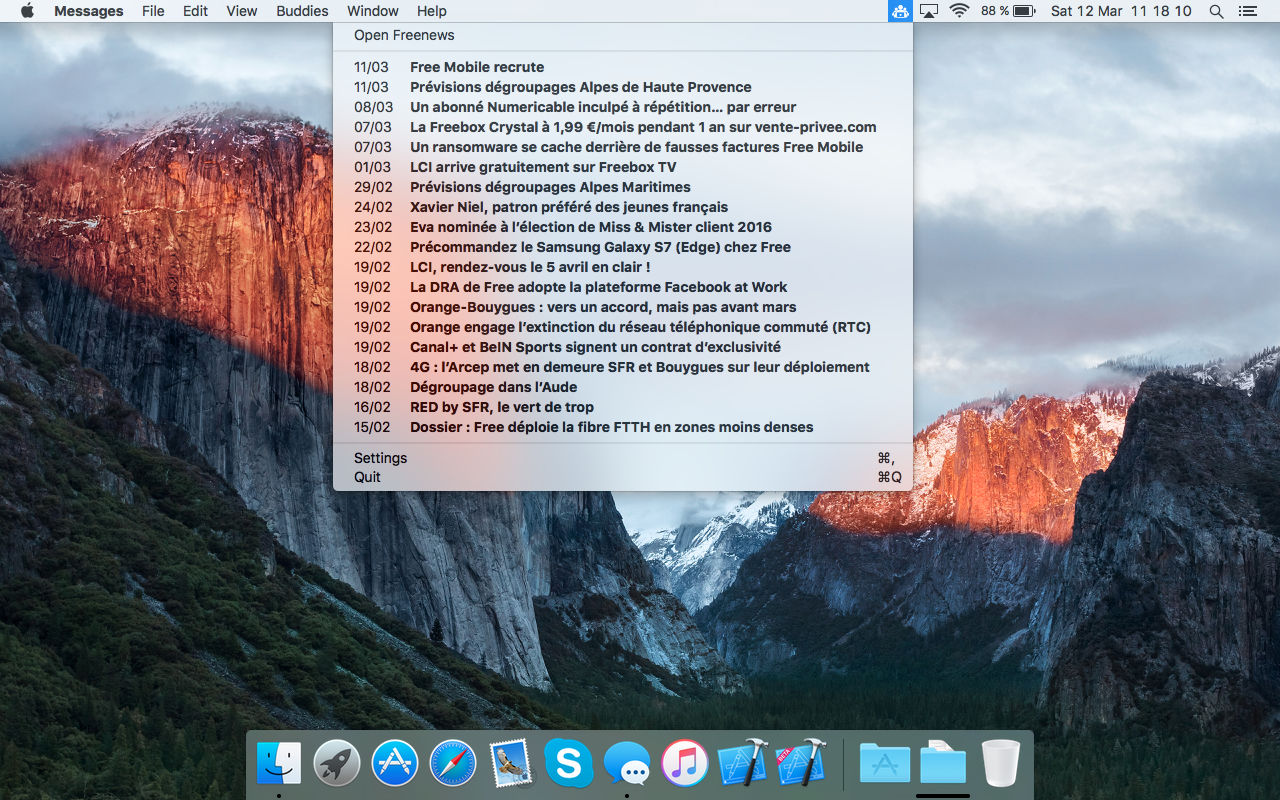Image resolution: width=1280 pixels, height=800 pixels.
Task: Open the Wi-Fi status menu
Action: [x=960, y=11]
